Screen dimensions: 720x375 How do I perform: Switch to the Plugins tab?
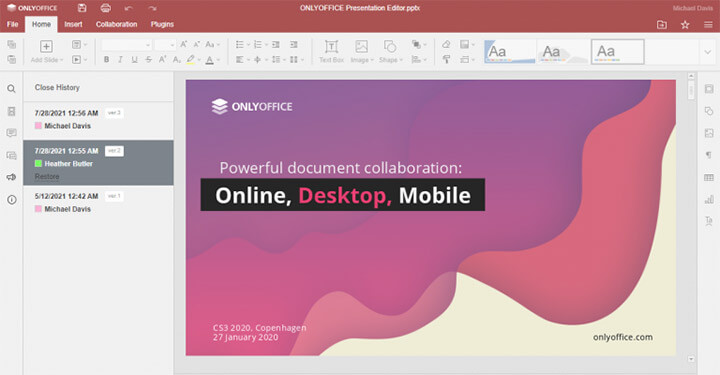point(162,24)
